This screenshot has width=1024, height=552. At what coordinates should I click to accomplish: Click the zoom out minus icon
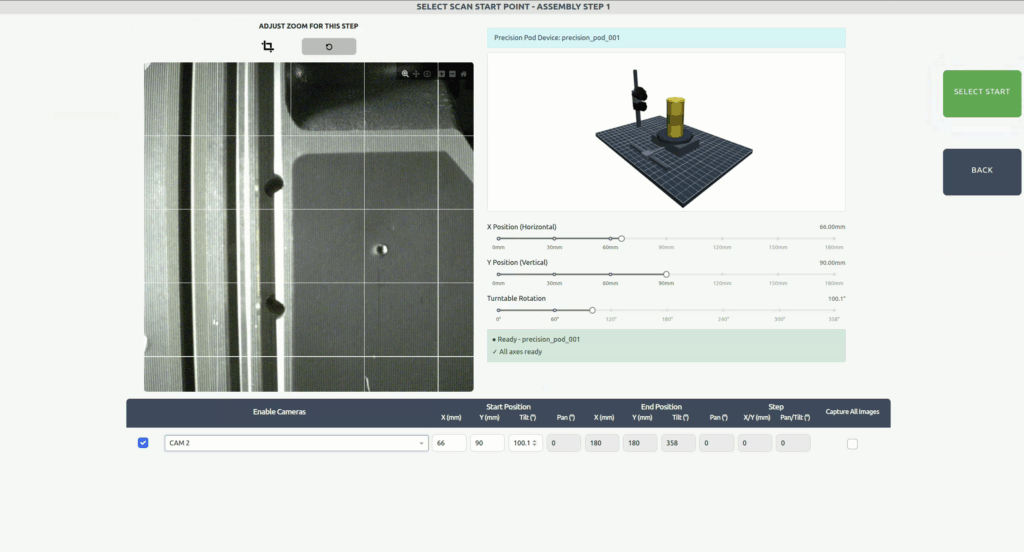point(452,74)
